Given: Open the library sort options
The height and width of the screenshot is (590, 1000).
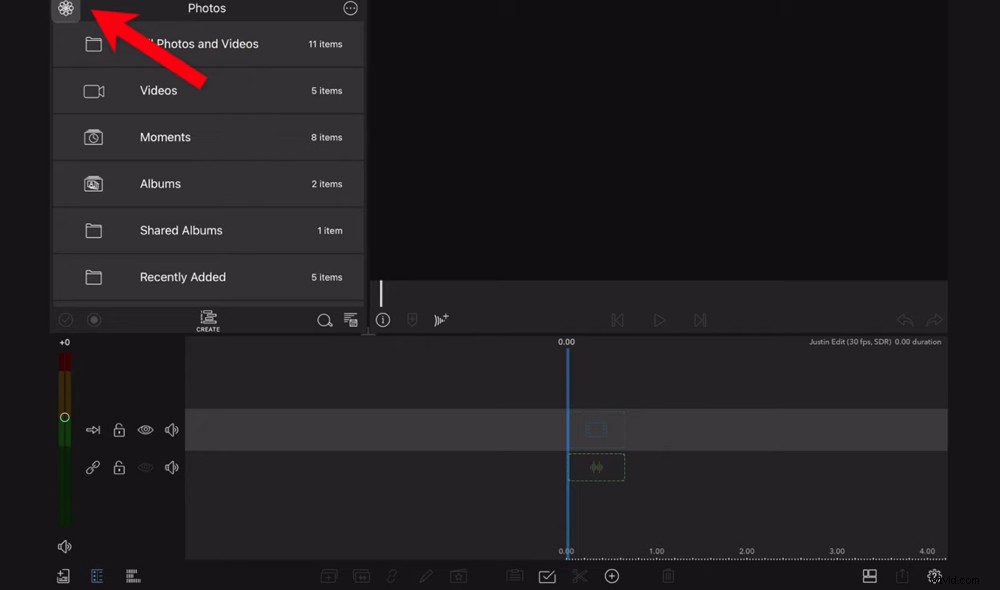Looking at the screenshot, I should tap(351, 320).
